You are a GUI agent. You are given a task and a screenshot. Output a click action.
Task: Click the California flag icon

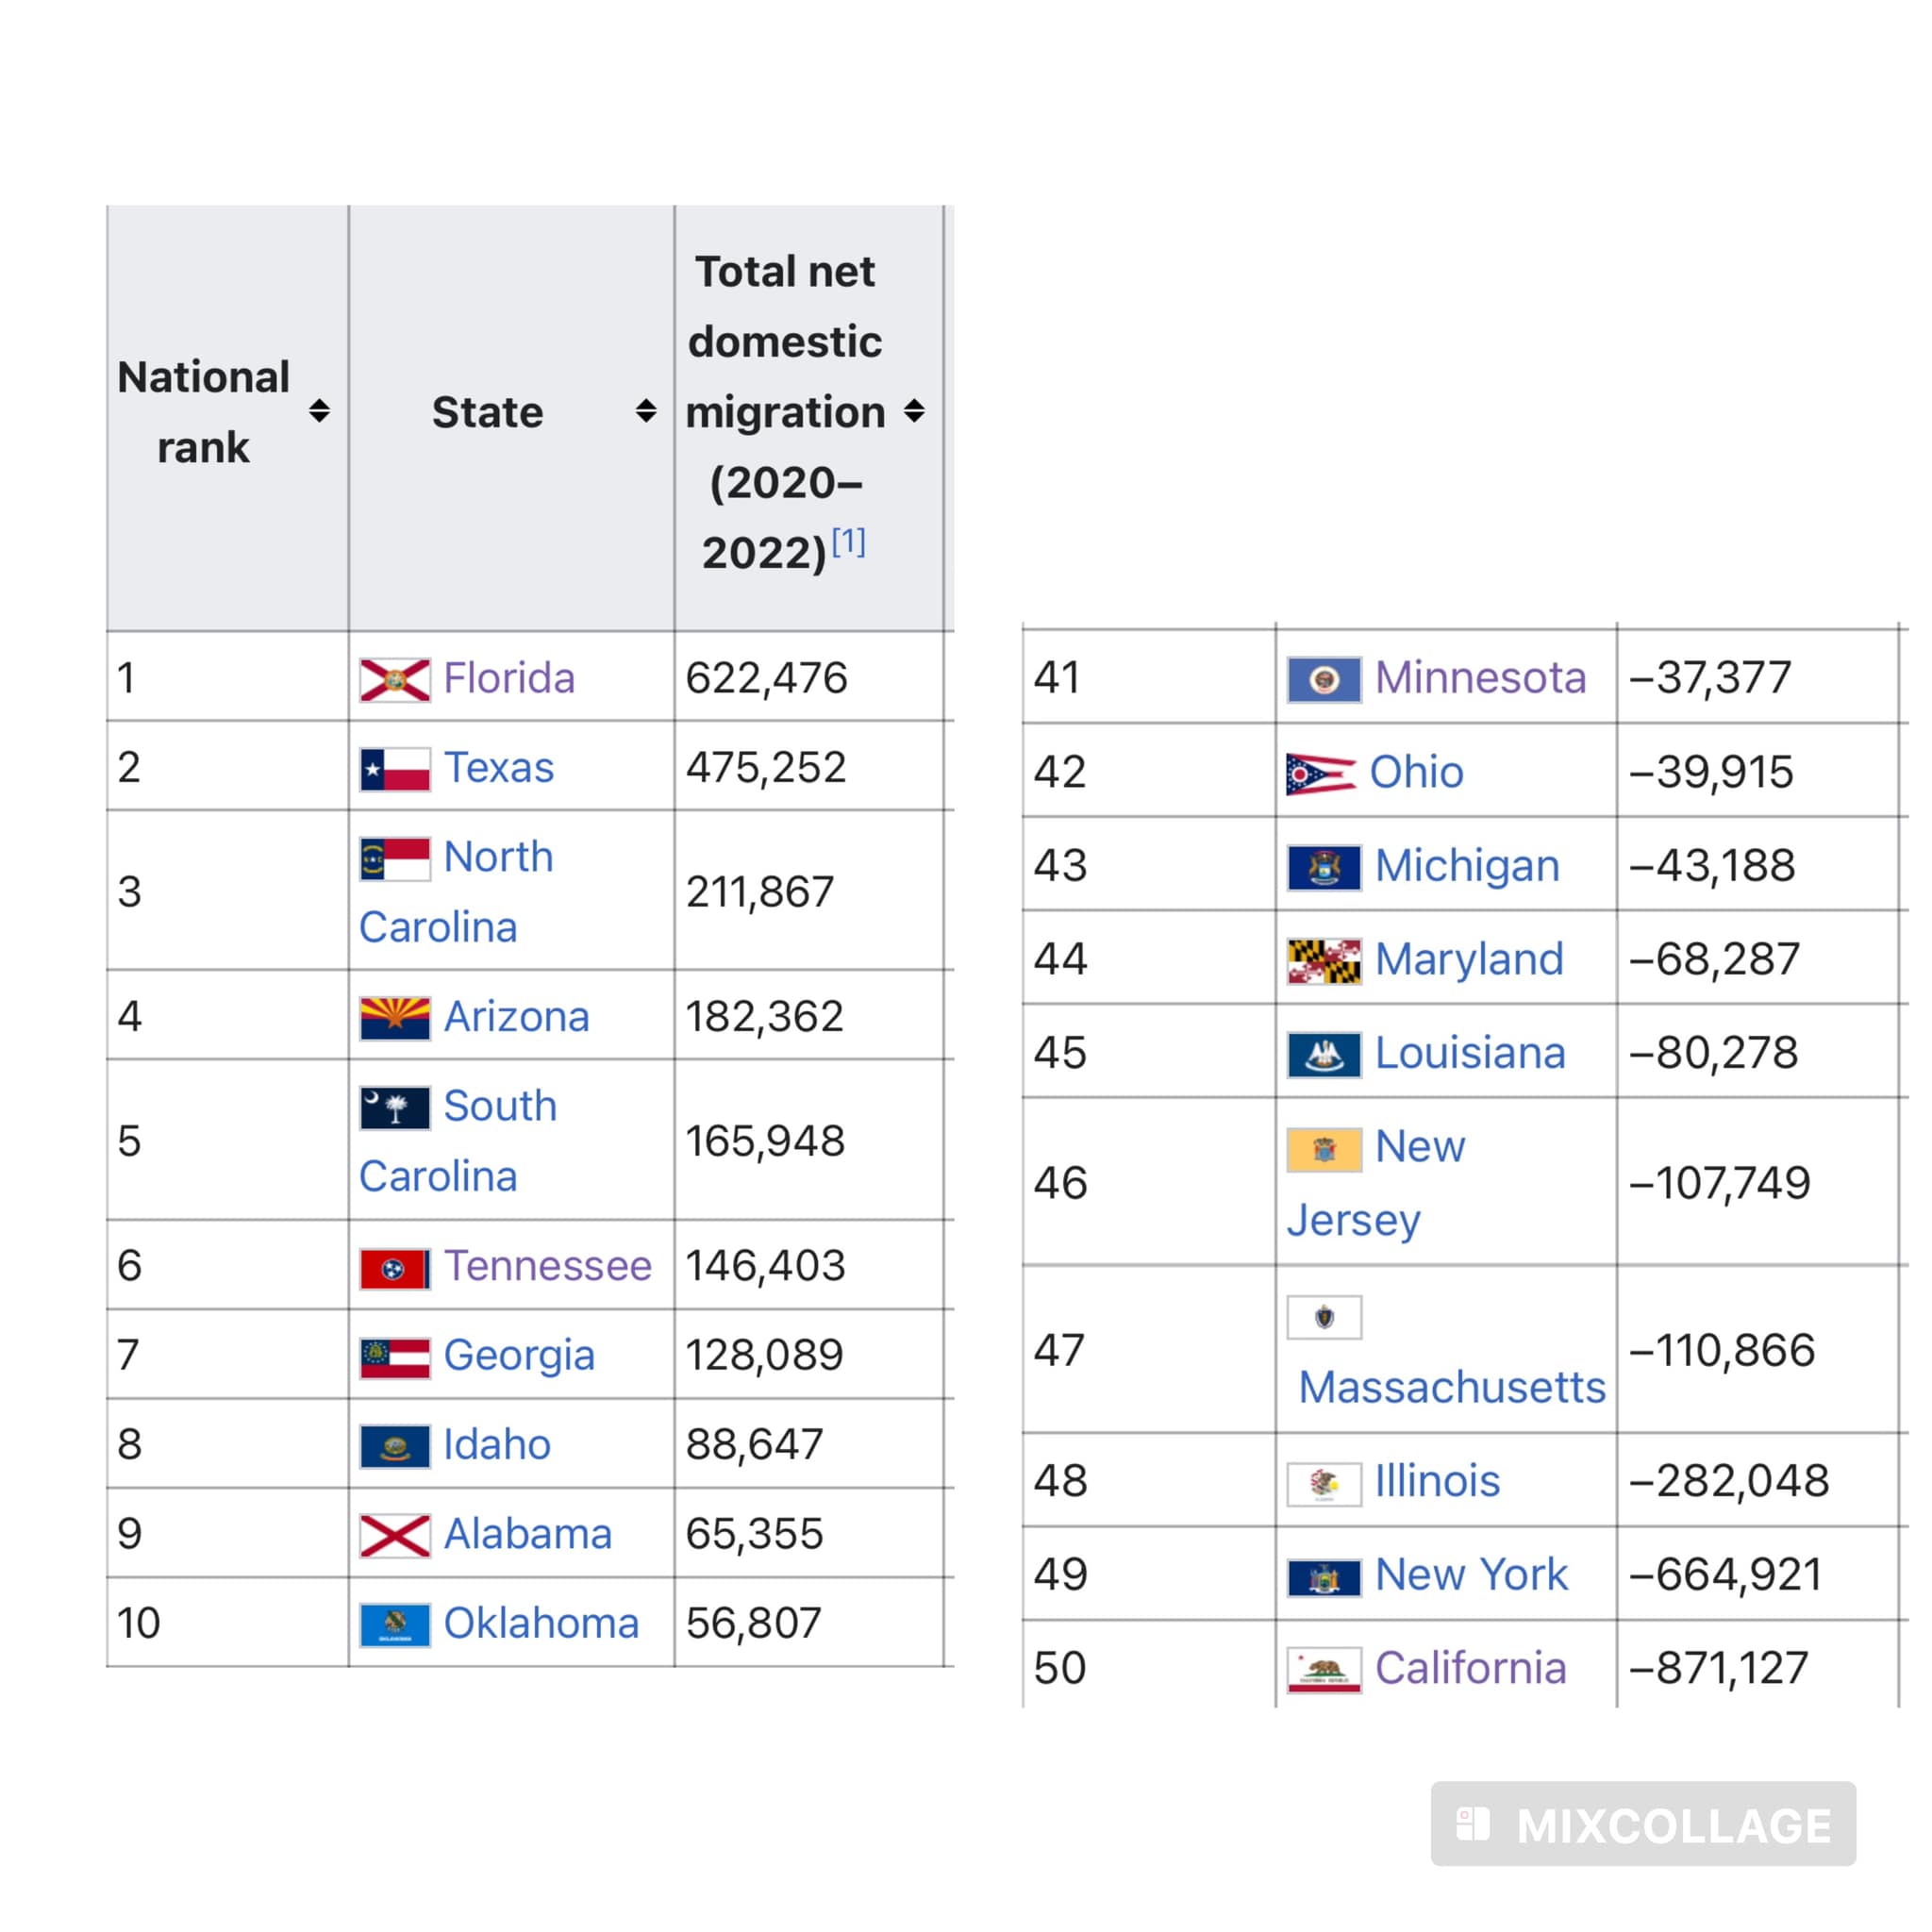coord(1324,1669)
